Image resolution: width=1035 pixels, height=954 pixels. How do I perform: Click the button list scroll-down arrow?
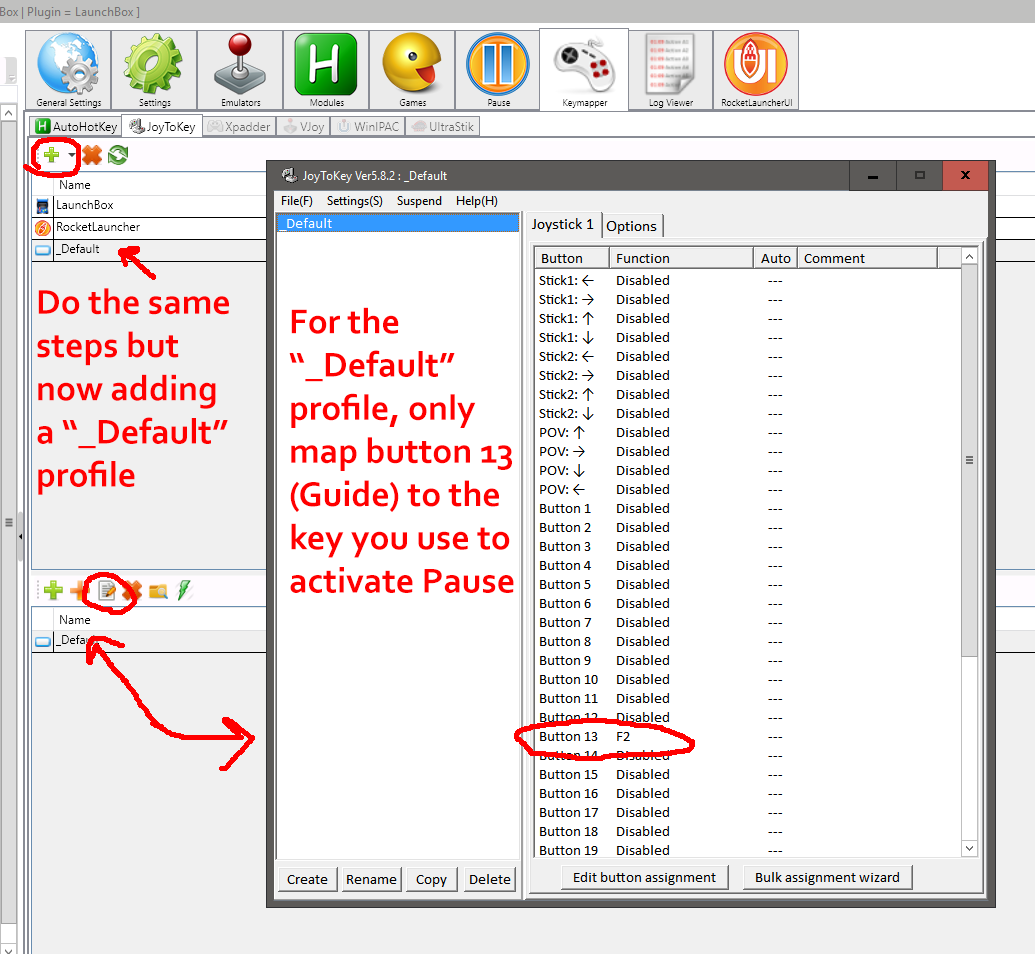(969, 848)
